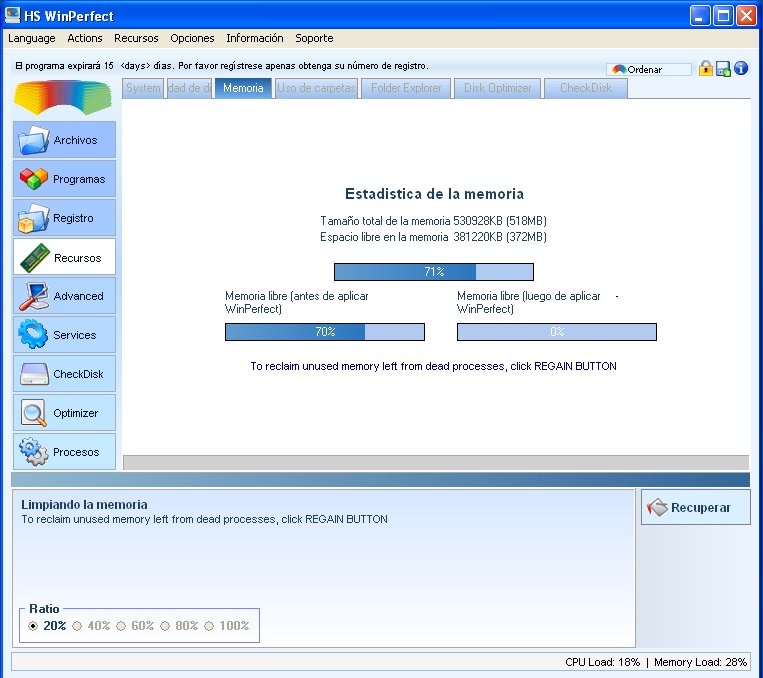This screenshot has width=763, height=678.
Task: Select the 100% ratio option
Action: coord(209,626)
